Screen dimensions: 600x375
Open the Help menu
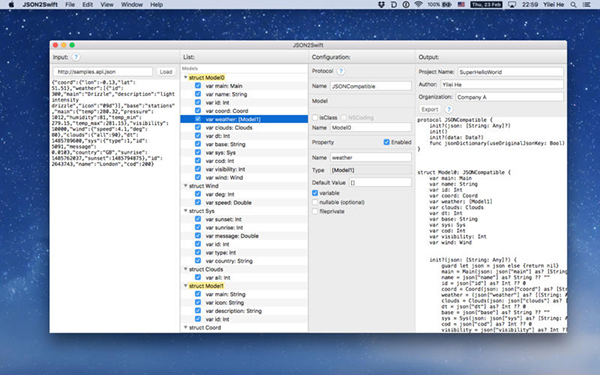click(x=157, y=5)
